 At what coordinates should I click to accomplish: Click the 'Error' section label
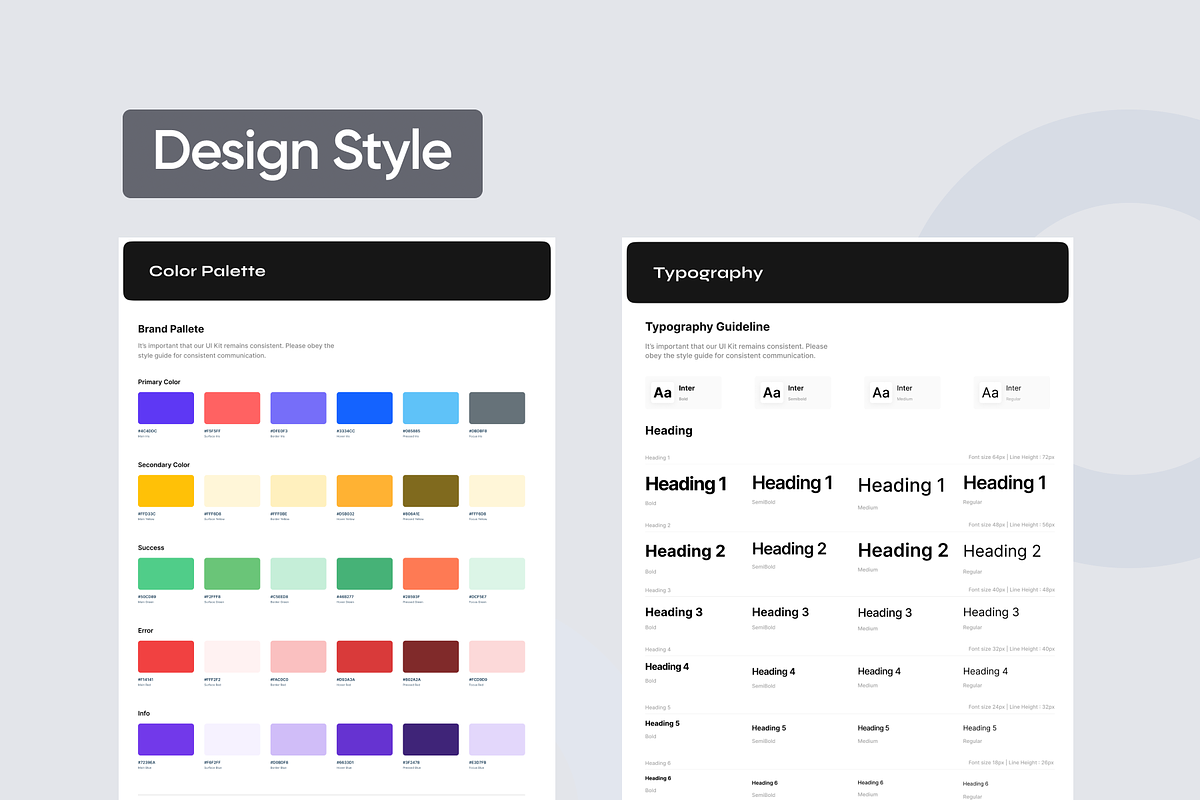click(x=146, y=631)
